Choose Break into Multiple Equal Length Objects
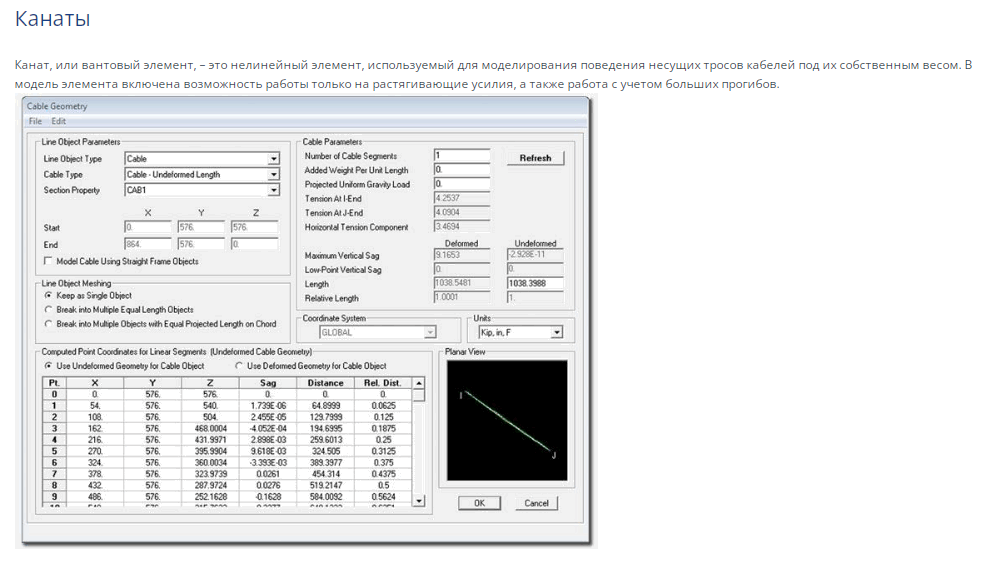 pos(48,310)
